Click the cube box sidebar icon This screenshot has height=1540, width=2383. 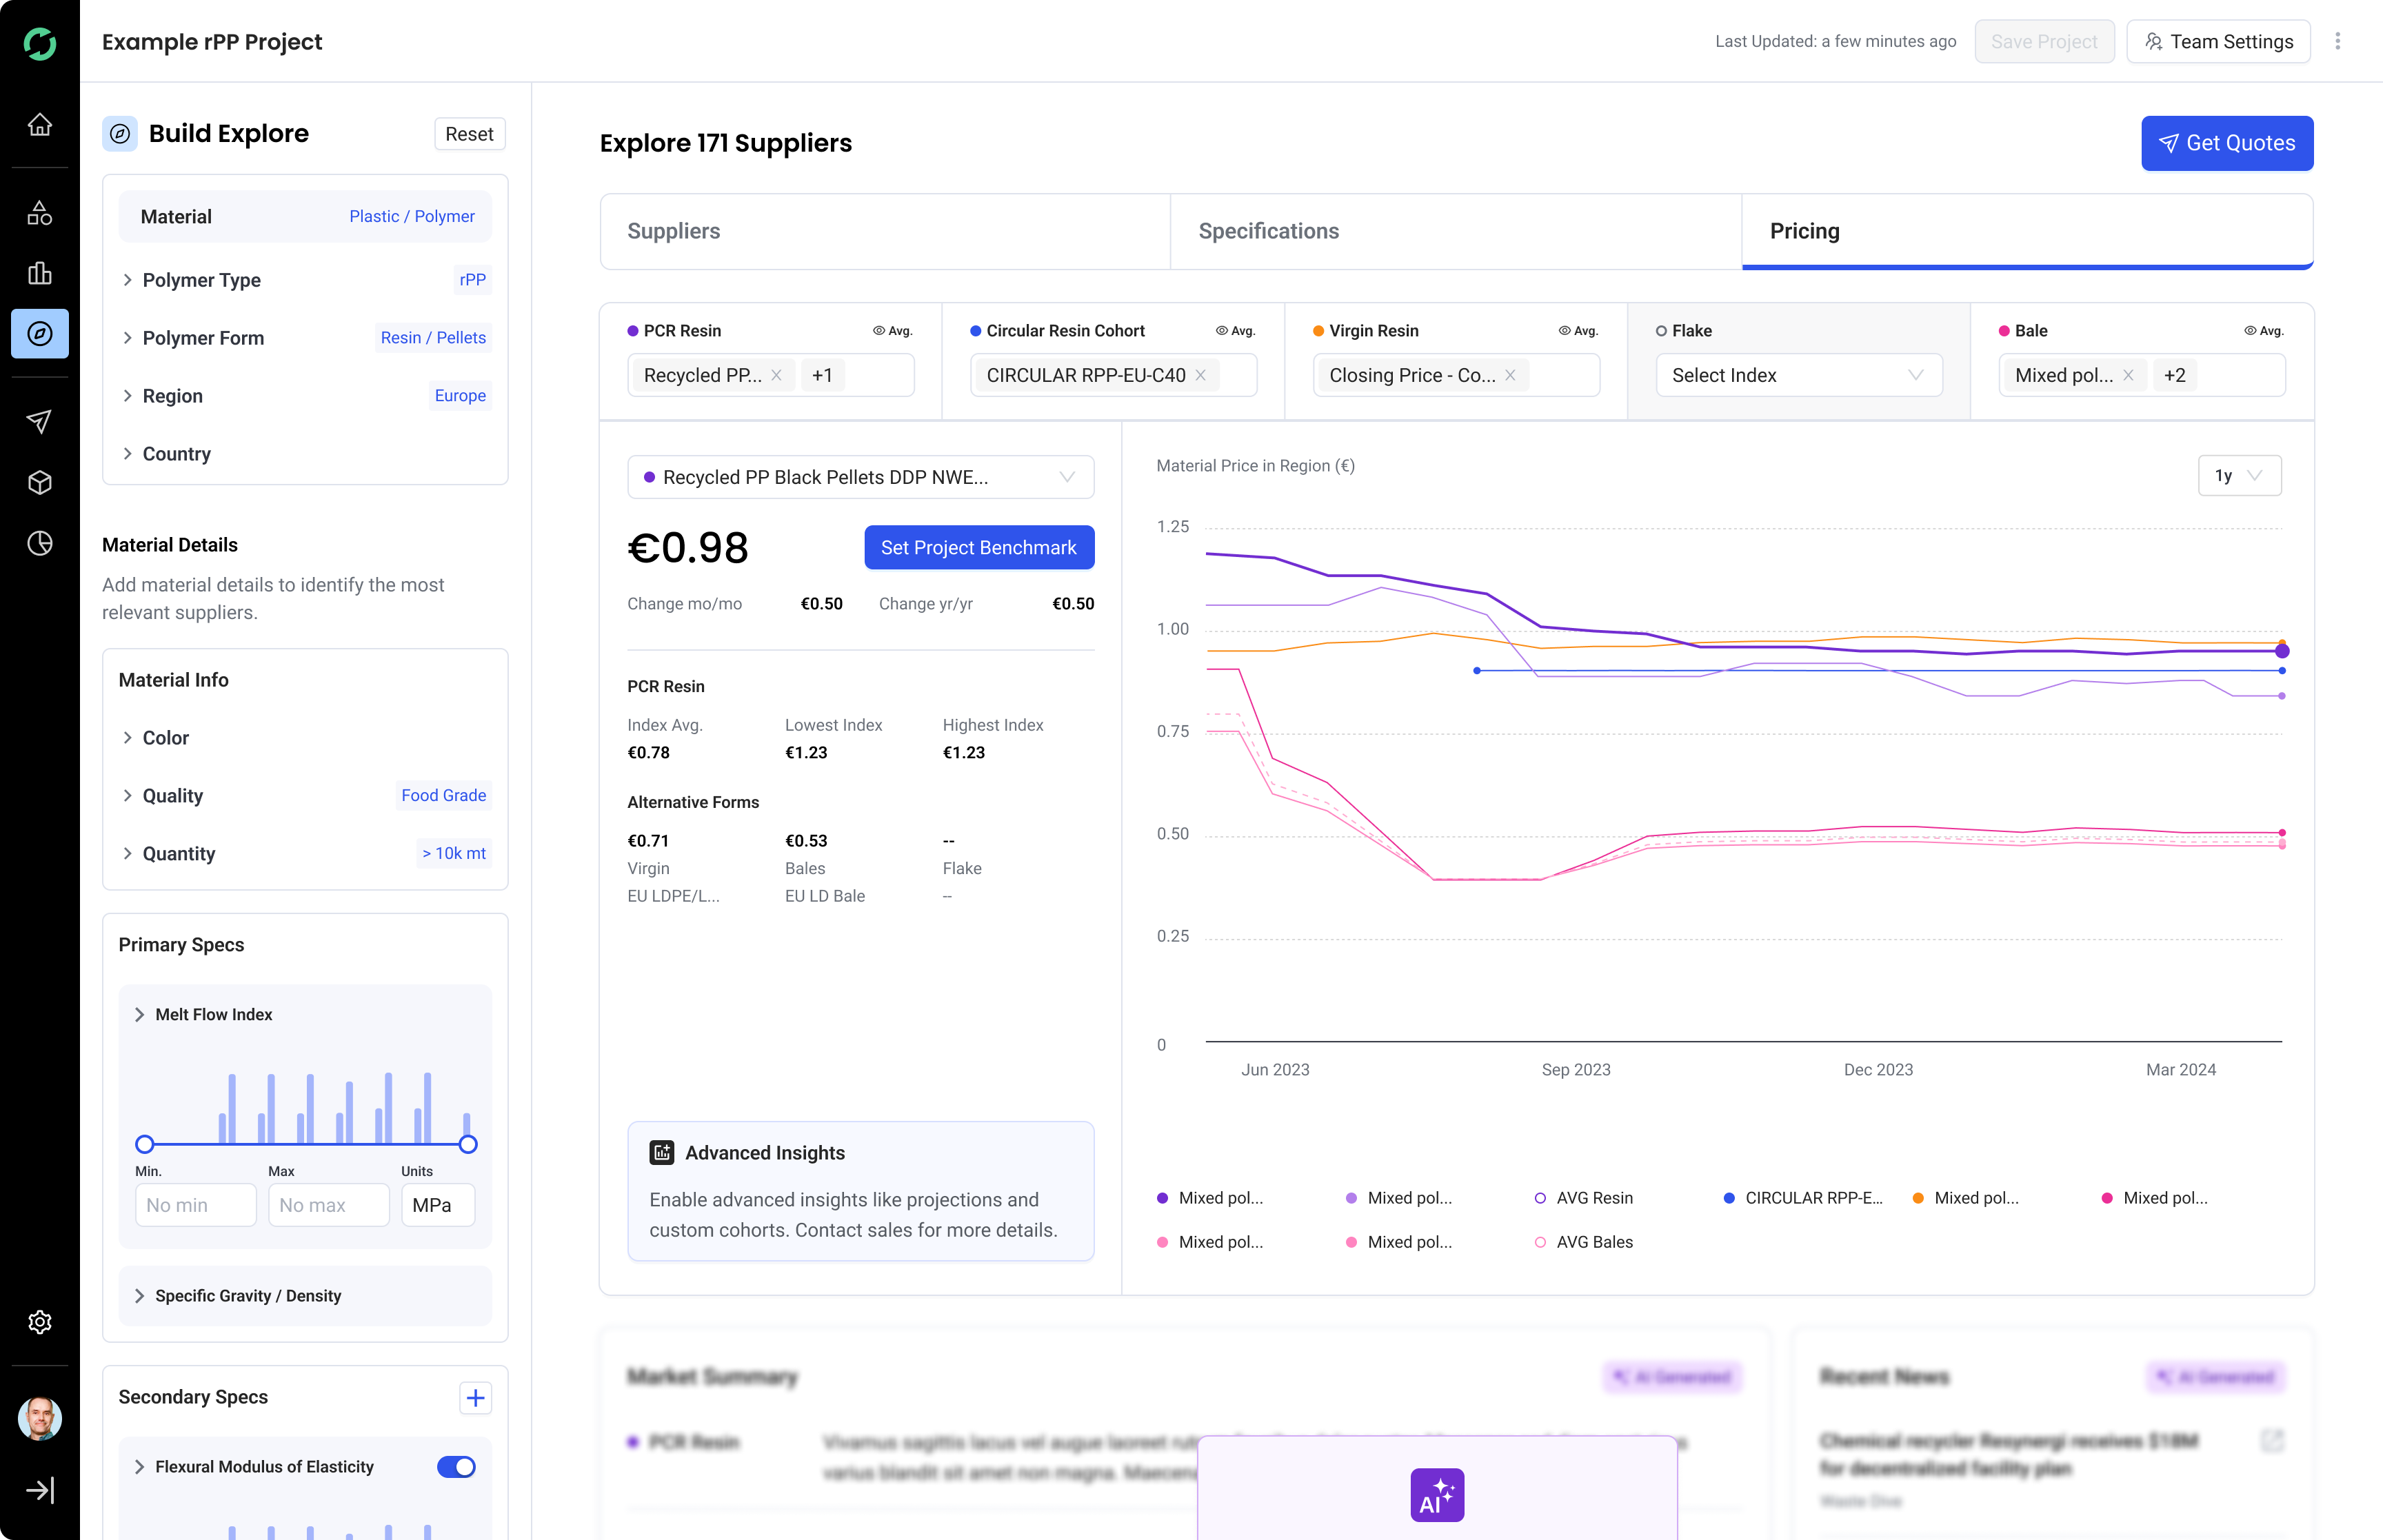[40, 482]
